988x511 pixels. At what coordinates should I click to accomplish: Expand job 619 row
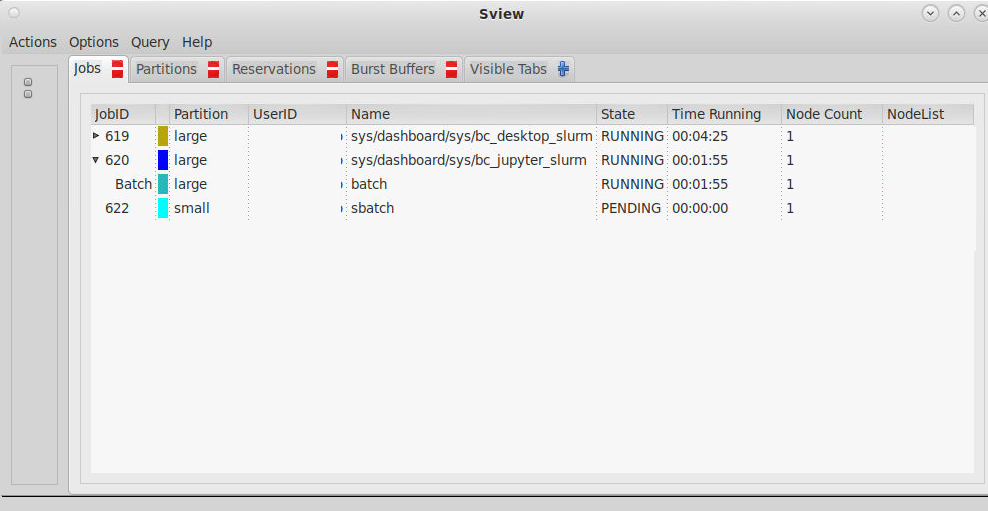[x=96, y=136]
